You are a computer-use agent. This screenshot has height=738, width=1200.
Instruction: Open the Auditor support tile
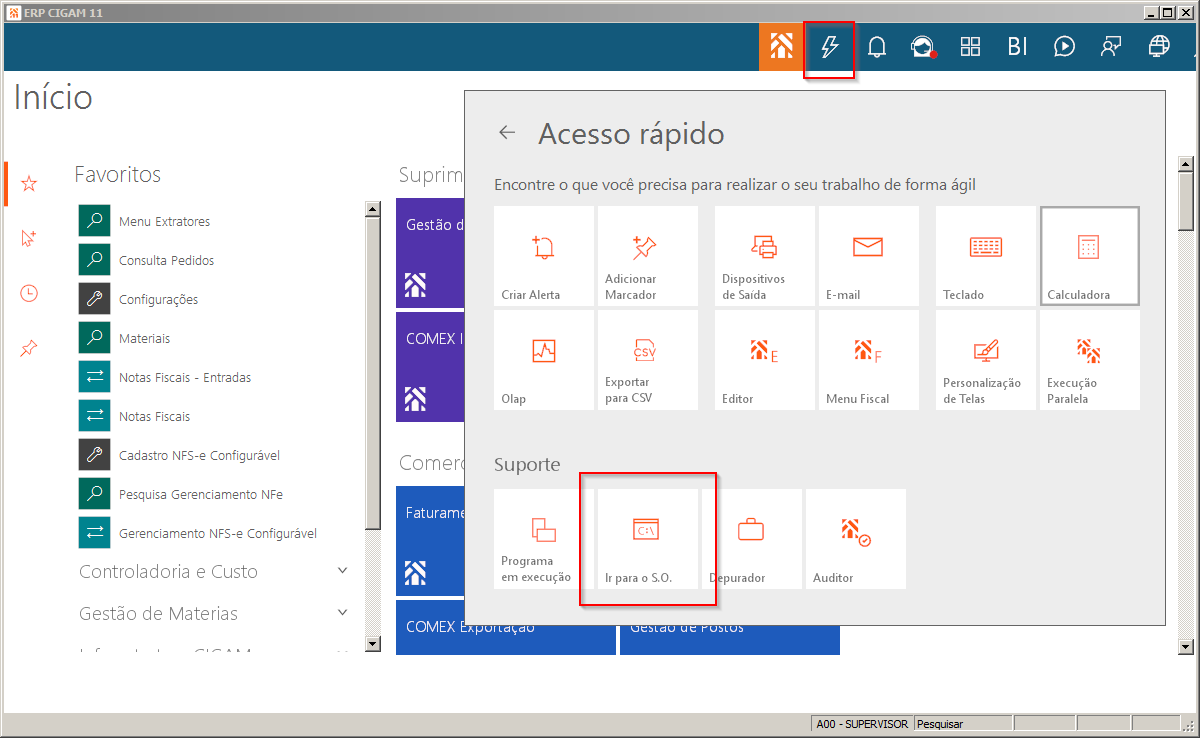[856, 539]
